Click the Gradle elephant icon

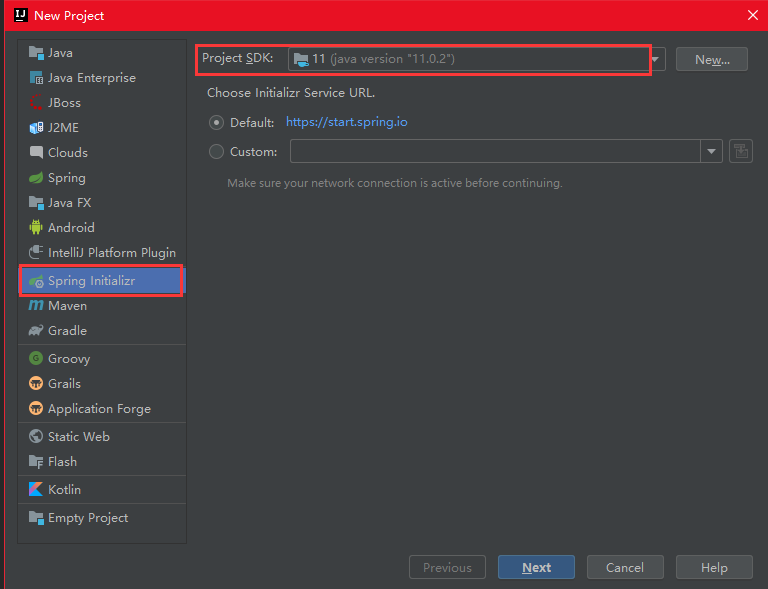click(x=36, y=330)
